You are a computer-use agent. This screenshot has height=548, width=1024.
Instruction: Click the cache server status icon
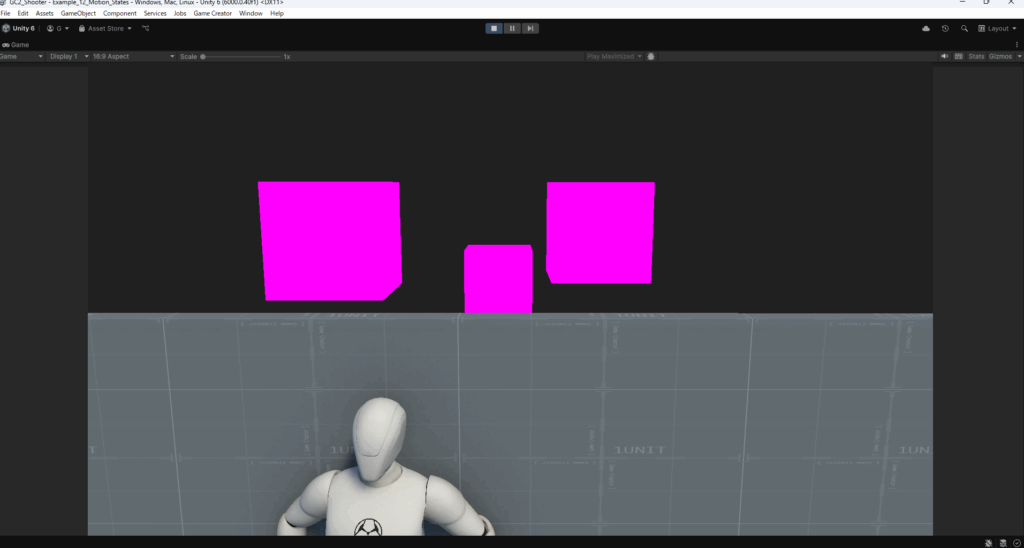coord(1003,543)
